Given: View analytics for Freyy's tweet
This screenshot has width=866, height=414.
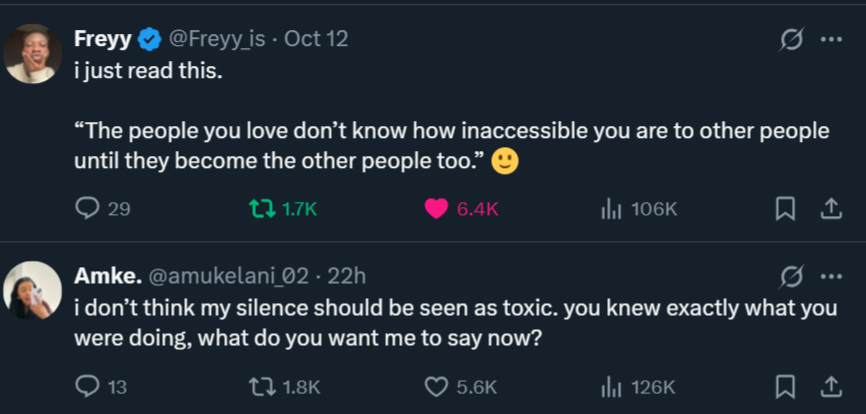Looking at the screenshot, I should click(x=612, y=209).
